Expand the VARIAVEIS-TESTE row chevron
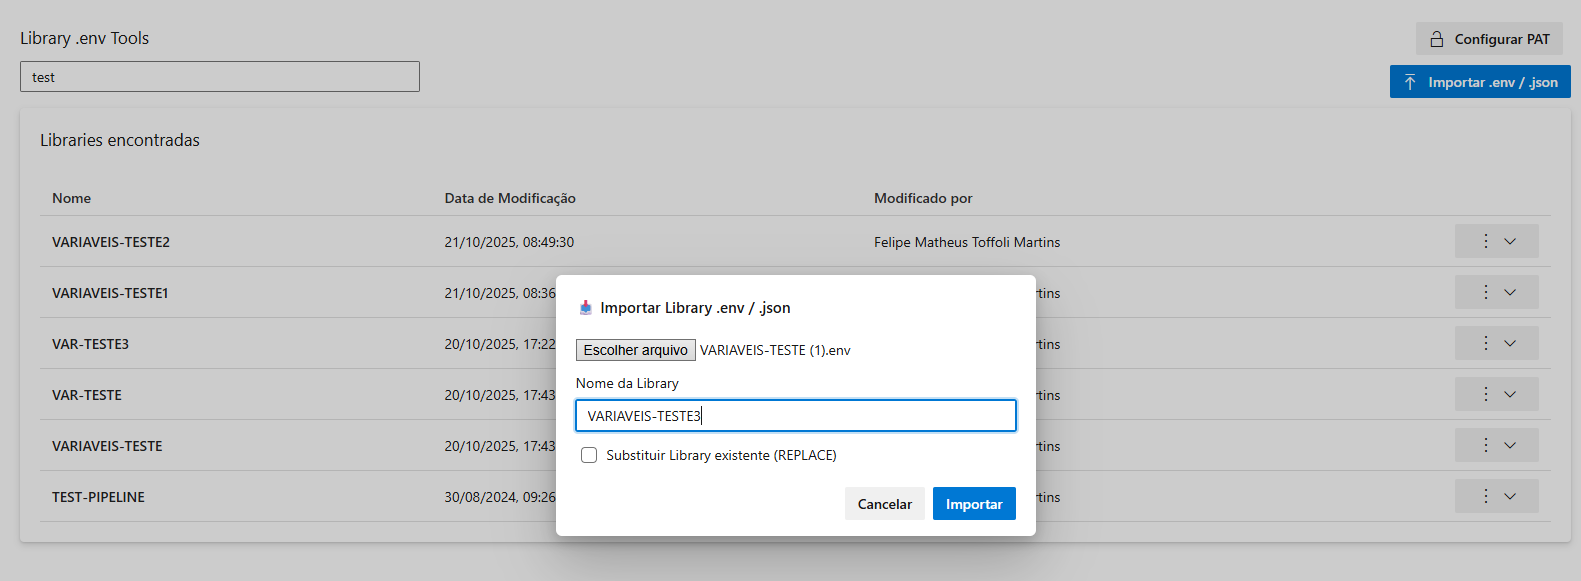The height and width of the screenshot is (581, 1581). pos(1510,445)
